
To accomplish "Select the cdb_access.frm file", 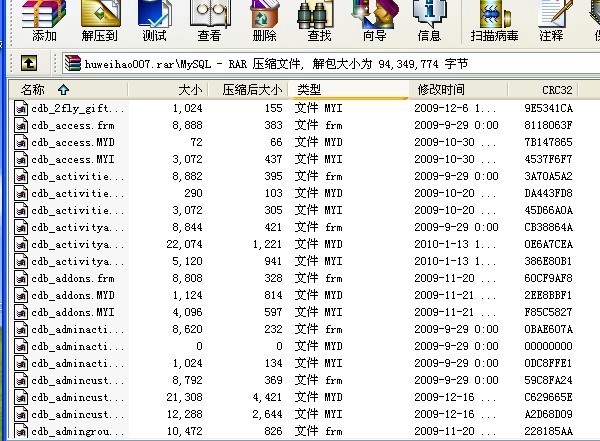I will pos(73,126).
